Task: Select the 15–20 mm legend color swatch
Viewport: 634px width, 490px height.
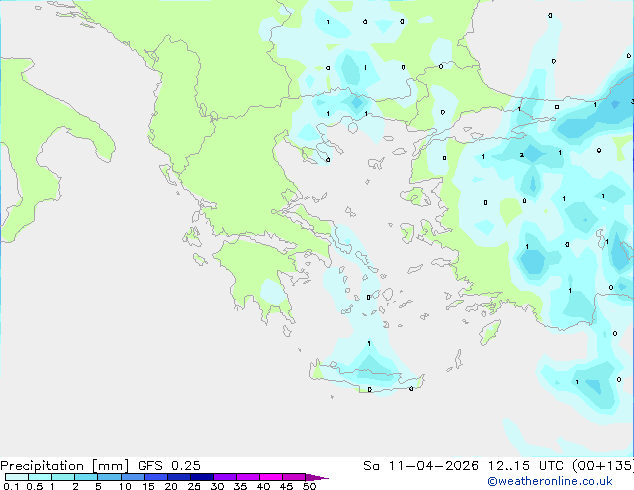Action: 156,477
